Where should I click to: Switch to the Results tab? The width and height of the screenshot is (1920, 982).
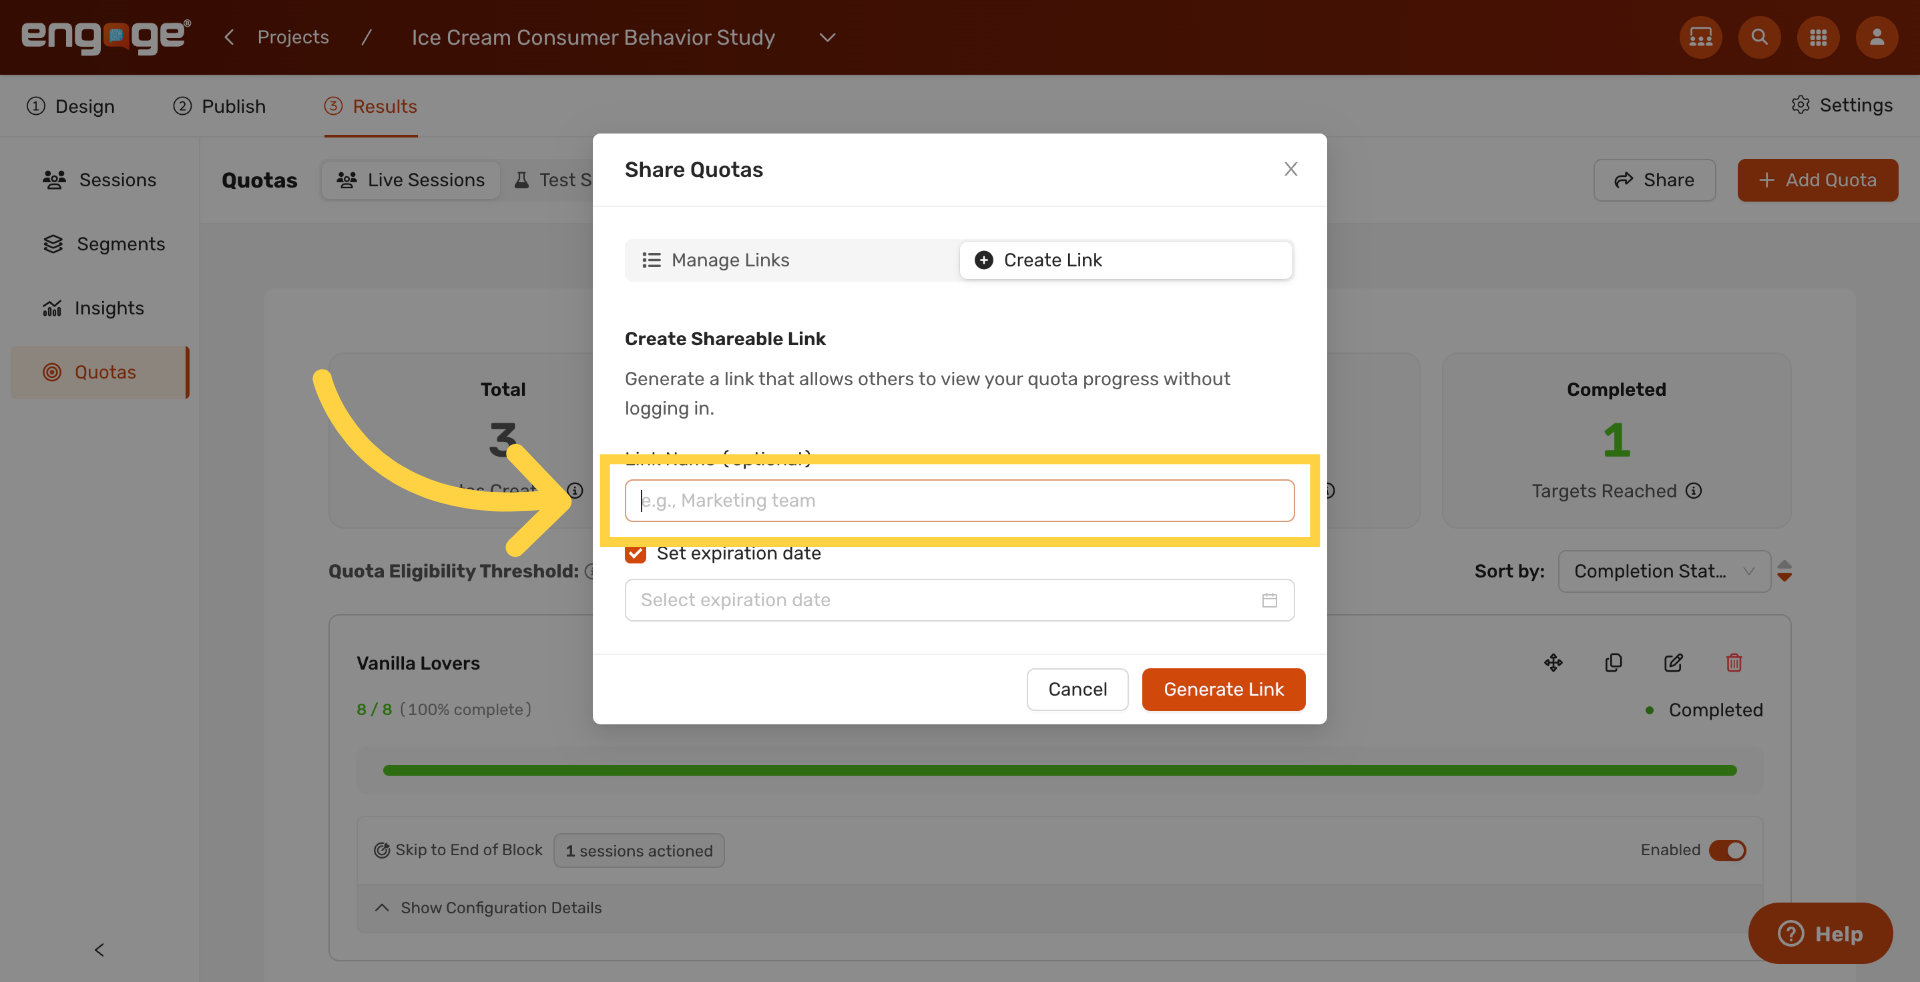click(x=371, y=106)
